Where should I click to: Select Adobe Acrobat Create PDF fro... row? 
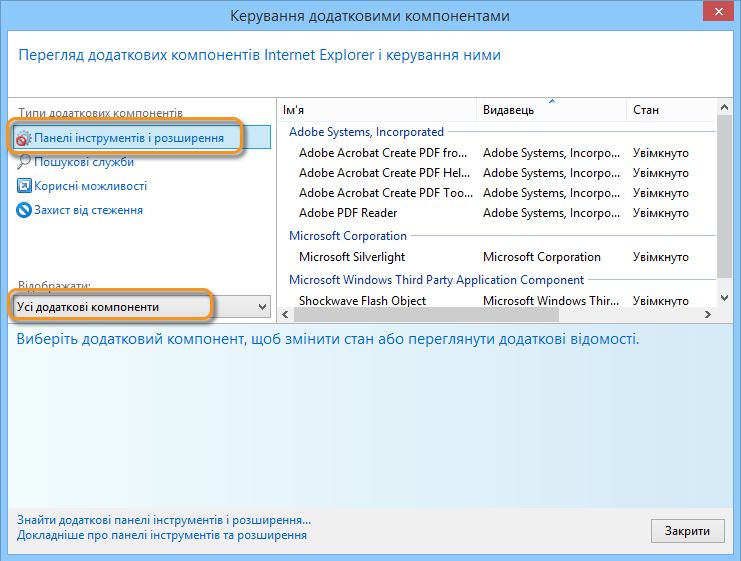[497, 153]
